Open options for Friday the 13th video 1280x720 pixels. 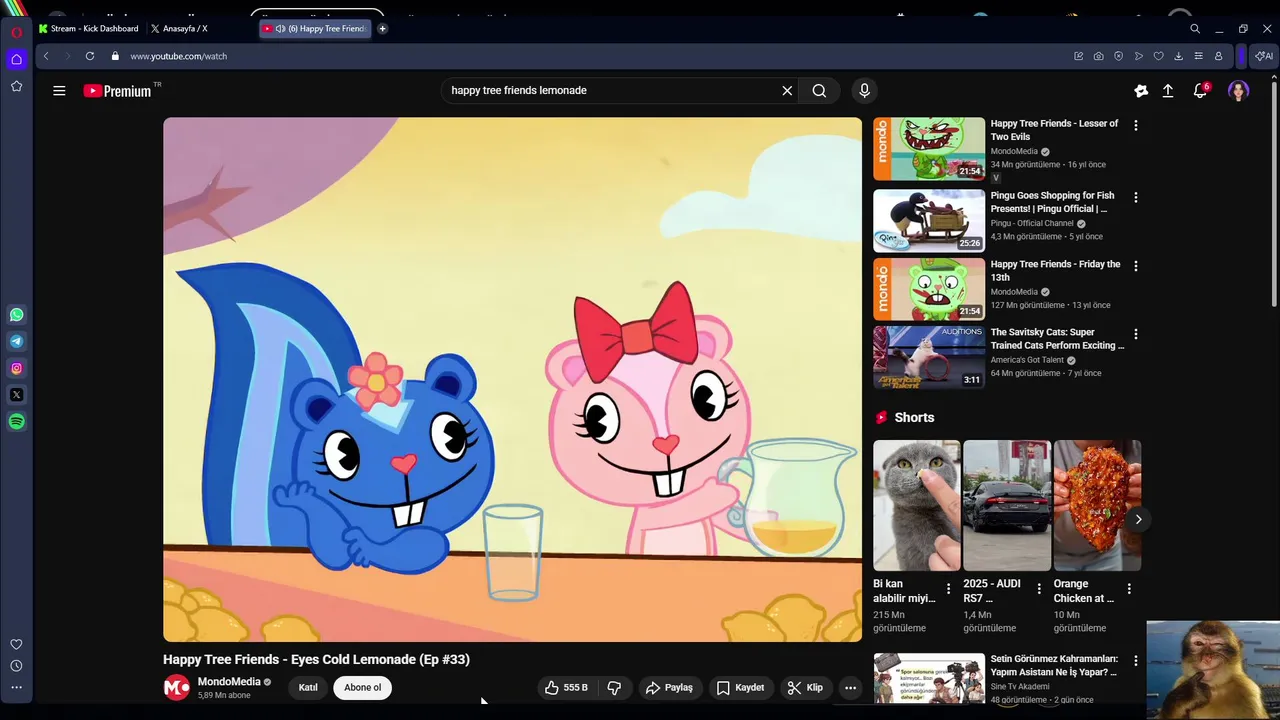click(x=1135, y=266)
